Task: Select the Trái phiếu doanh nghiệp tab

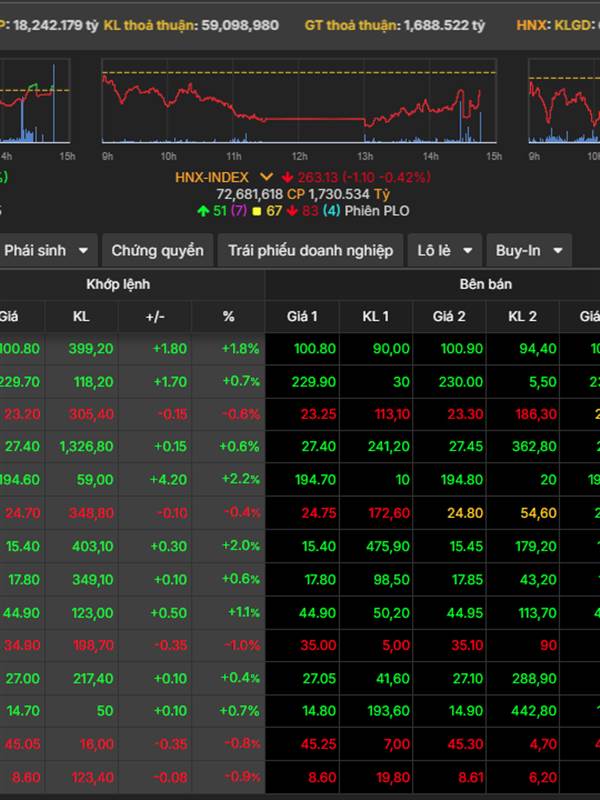Action: point(310,251)
